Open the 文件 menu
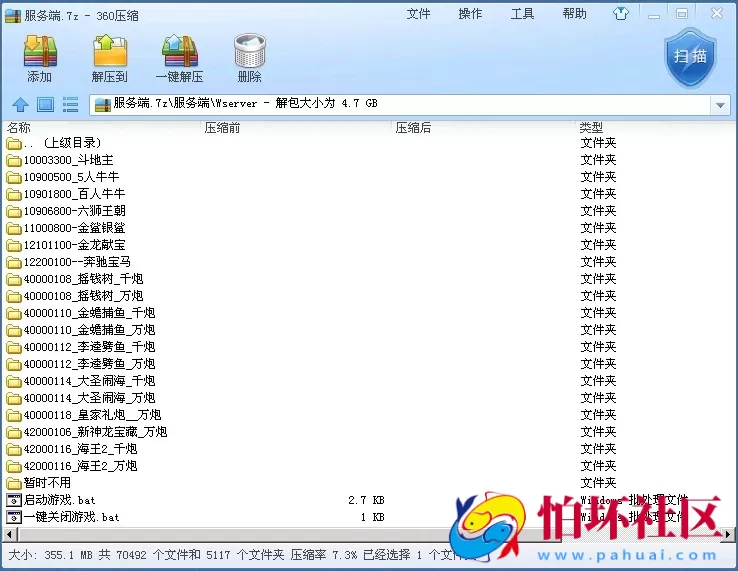 pyautogui.click(x=418, y=14)
